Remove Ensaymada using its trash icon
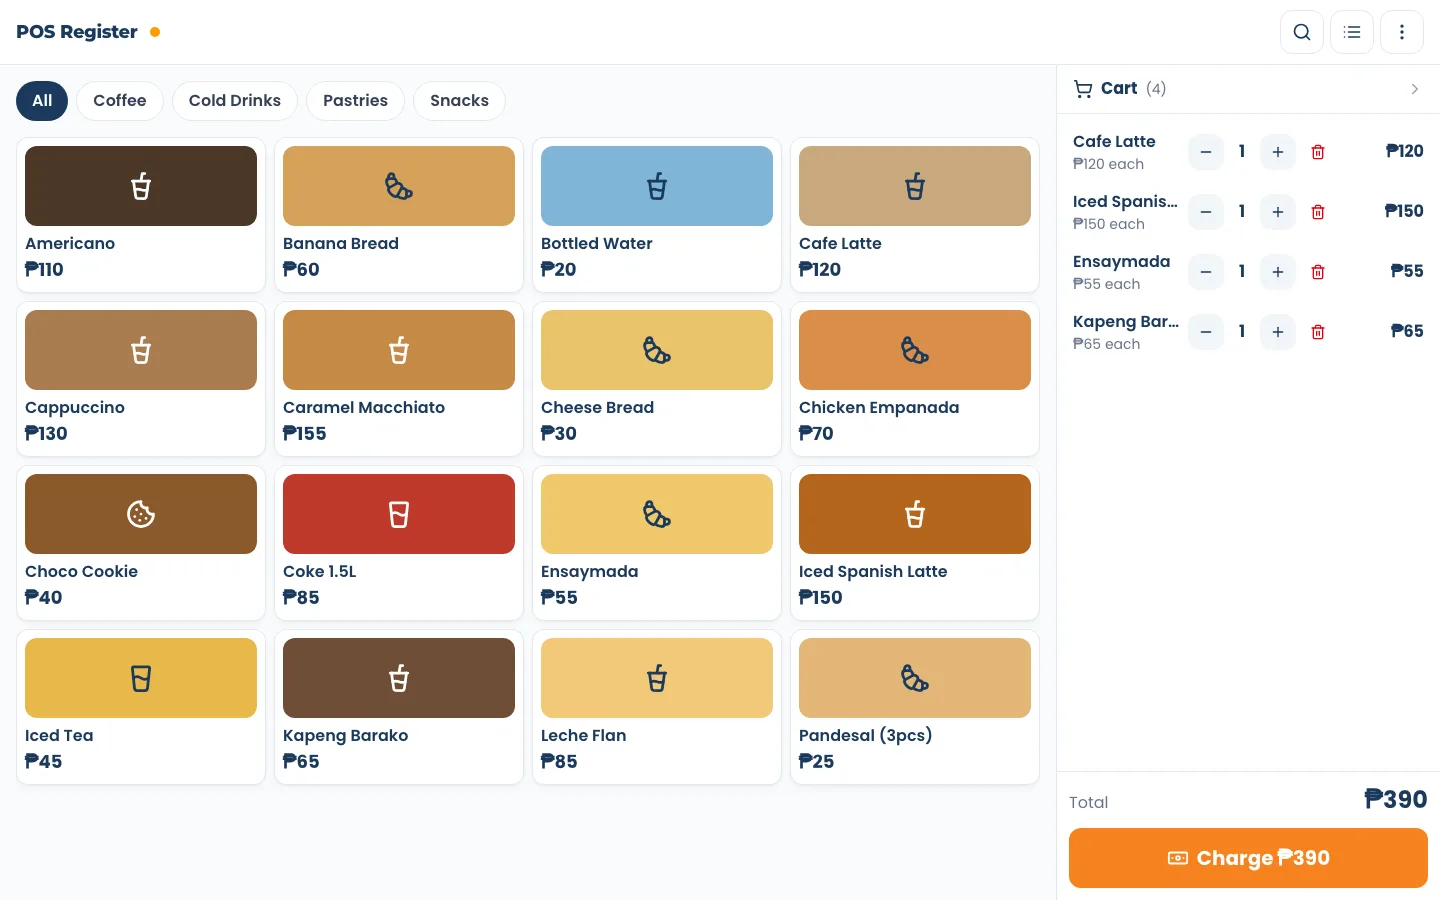Image resolution: width=1440 pixels, height=900 pixels. [x=1318, y=272]
